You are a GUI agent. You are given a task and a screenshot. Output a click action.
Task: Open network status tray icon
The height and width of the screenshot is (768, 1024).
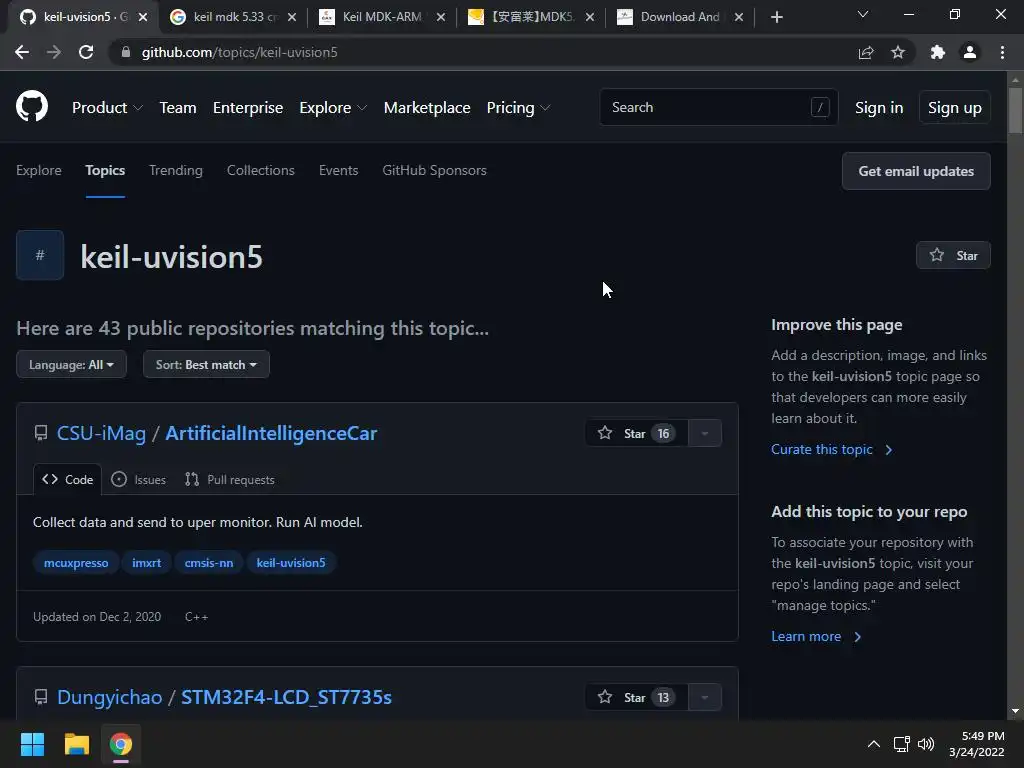pyautogui.click(x=902, y=744)
